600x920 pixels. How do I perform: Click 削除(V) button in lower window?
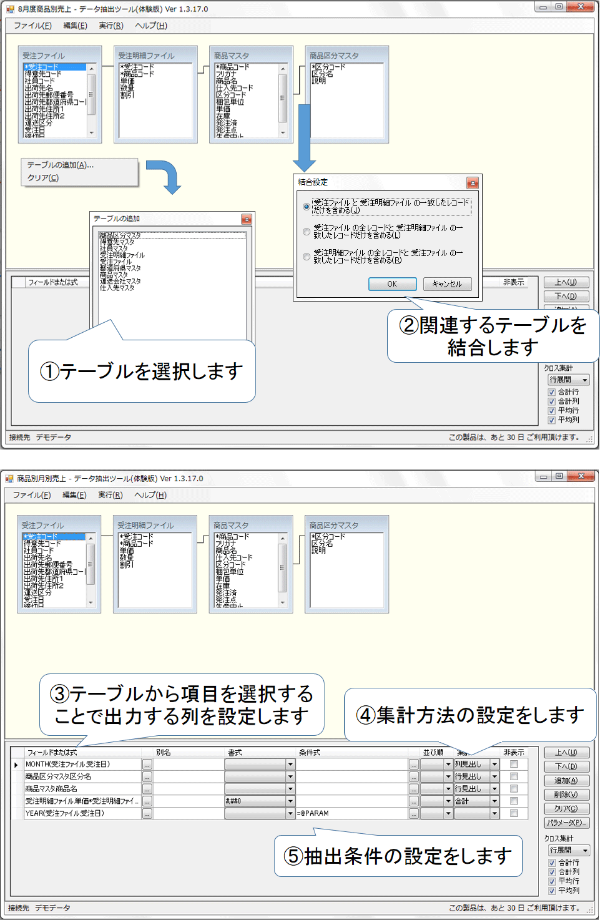tap(566, 795)
